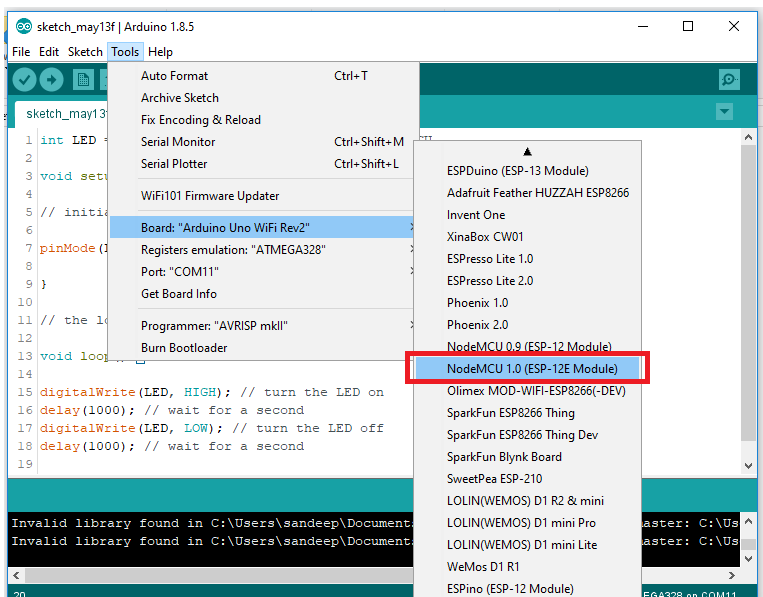763x597 pixels.
Task: Select LOLIN(WEMOS) D1 mini Lite board
Action: (x=527, y=544)
